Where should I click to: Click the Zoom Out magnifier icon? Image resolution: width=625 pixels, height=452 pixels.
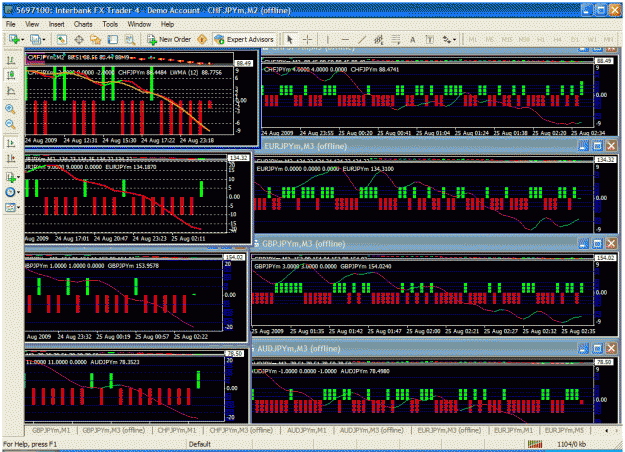pos(11,124)
